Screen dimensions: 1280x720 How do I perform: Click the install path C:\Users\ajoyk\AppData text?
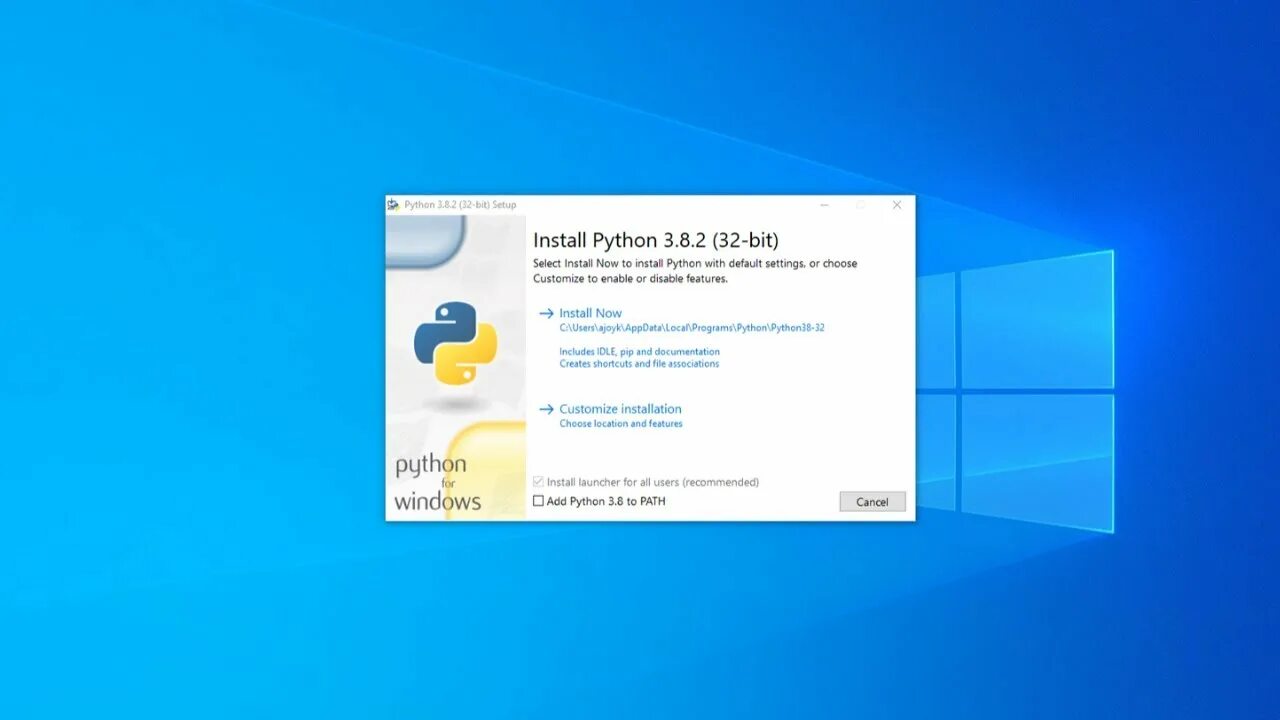(x=692, y=328)
